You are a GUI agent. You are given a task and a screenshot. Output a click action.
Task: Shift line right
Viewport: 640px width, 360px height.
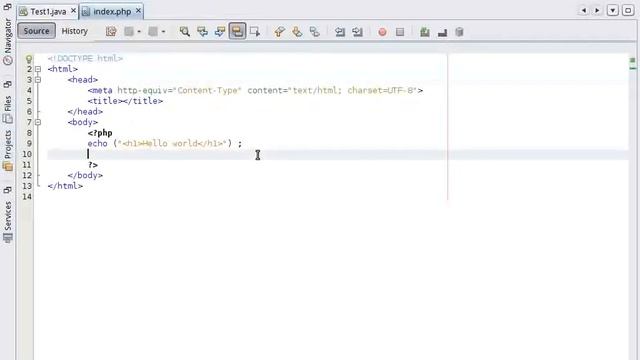pos(357,31)
